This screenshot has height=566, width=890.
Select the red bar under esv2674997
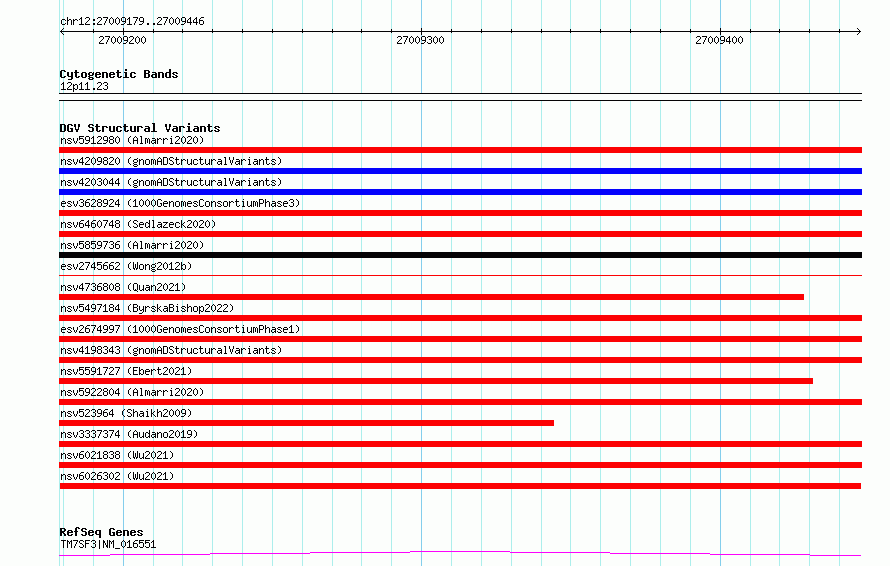tap(460, 339)
